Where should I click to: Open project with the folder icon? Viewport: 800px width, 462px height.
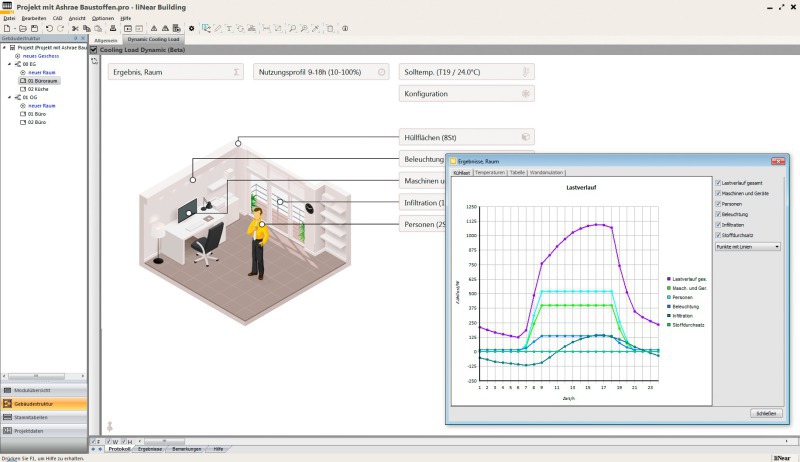(x=23, y=29)
